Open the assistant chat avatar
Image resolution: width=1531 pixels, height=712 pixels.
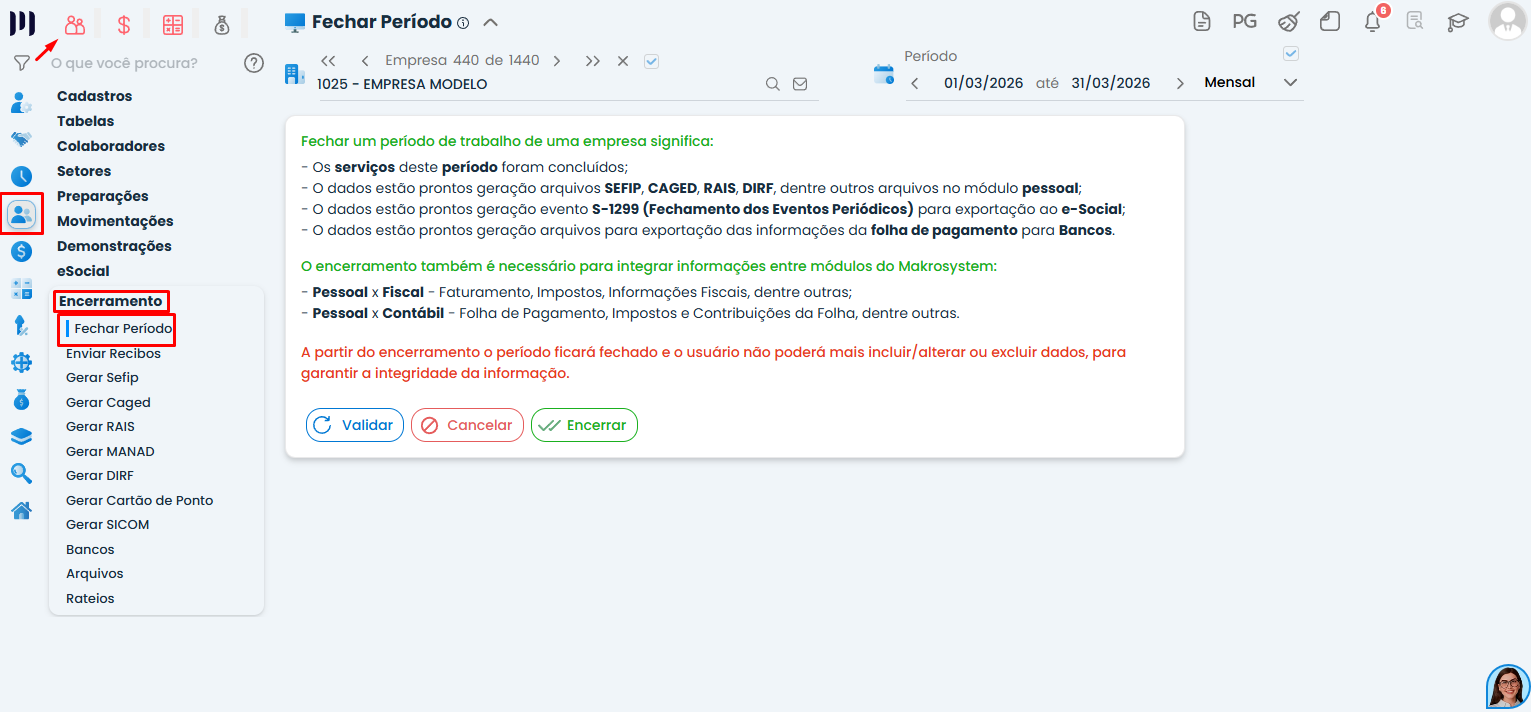point(1508,688)
